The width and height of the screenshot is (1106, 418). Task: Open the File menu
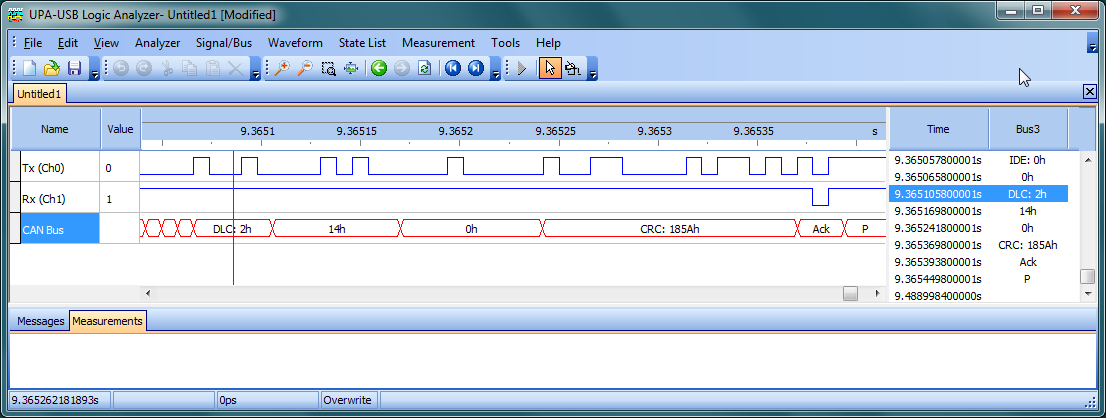click(x=32, y=43)
